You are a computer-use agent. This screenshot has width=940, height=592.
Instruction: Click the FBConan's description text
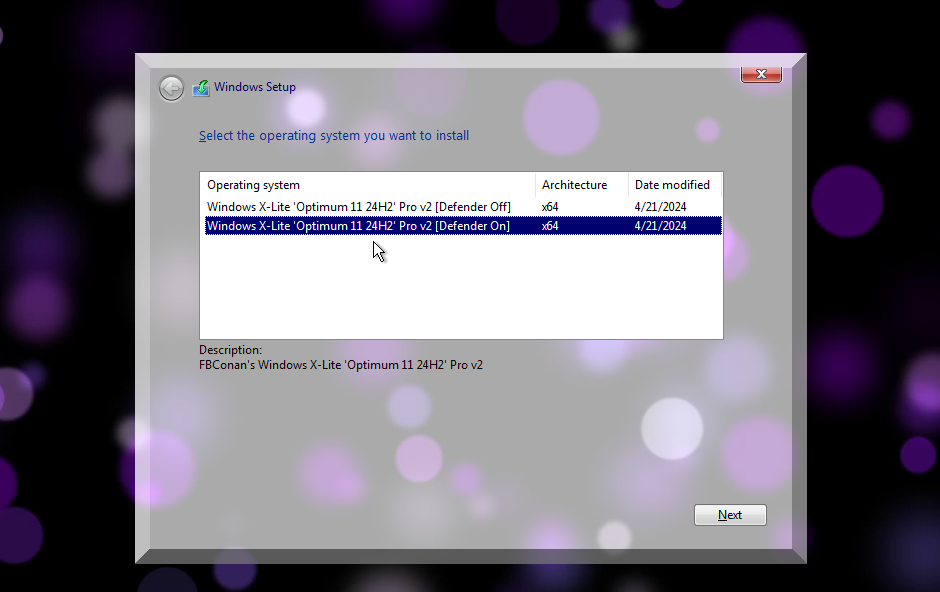pyautogui.click(x=341, y=365)
